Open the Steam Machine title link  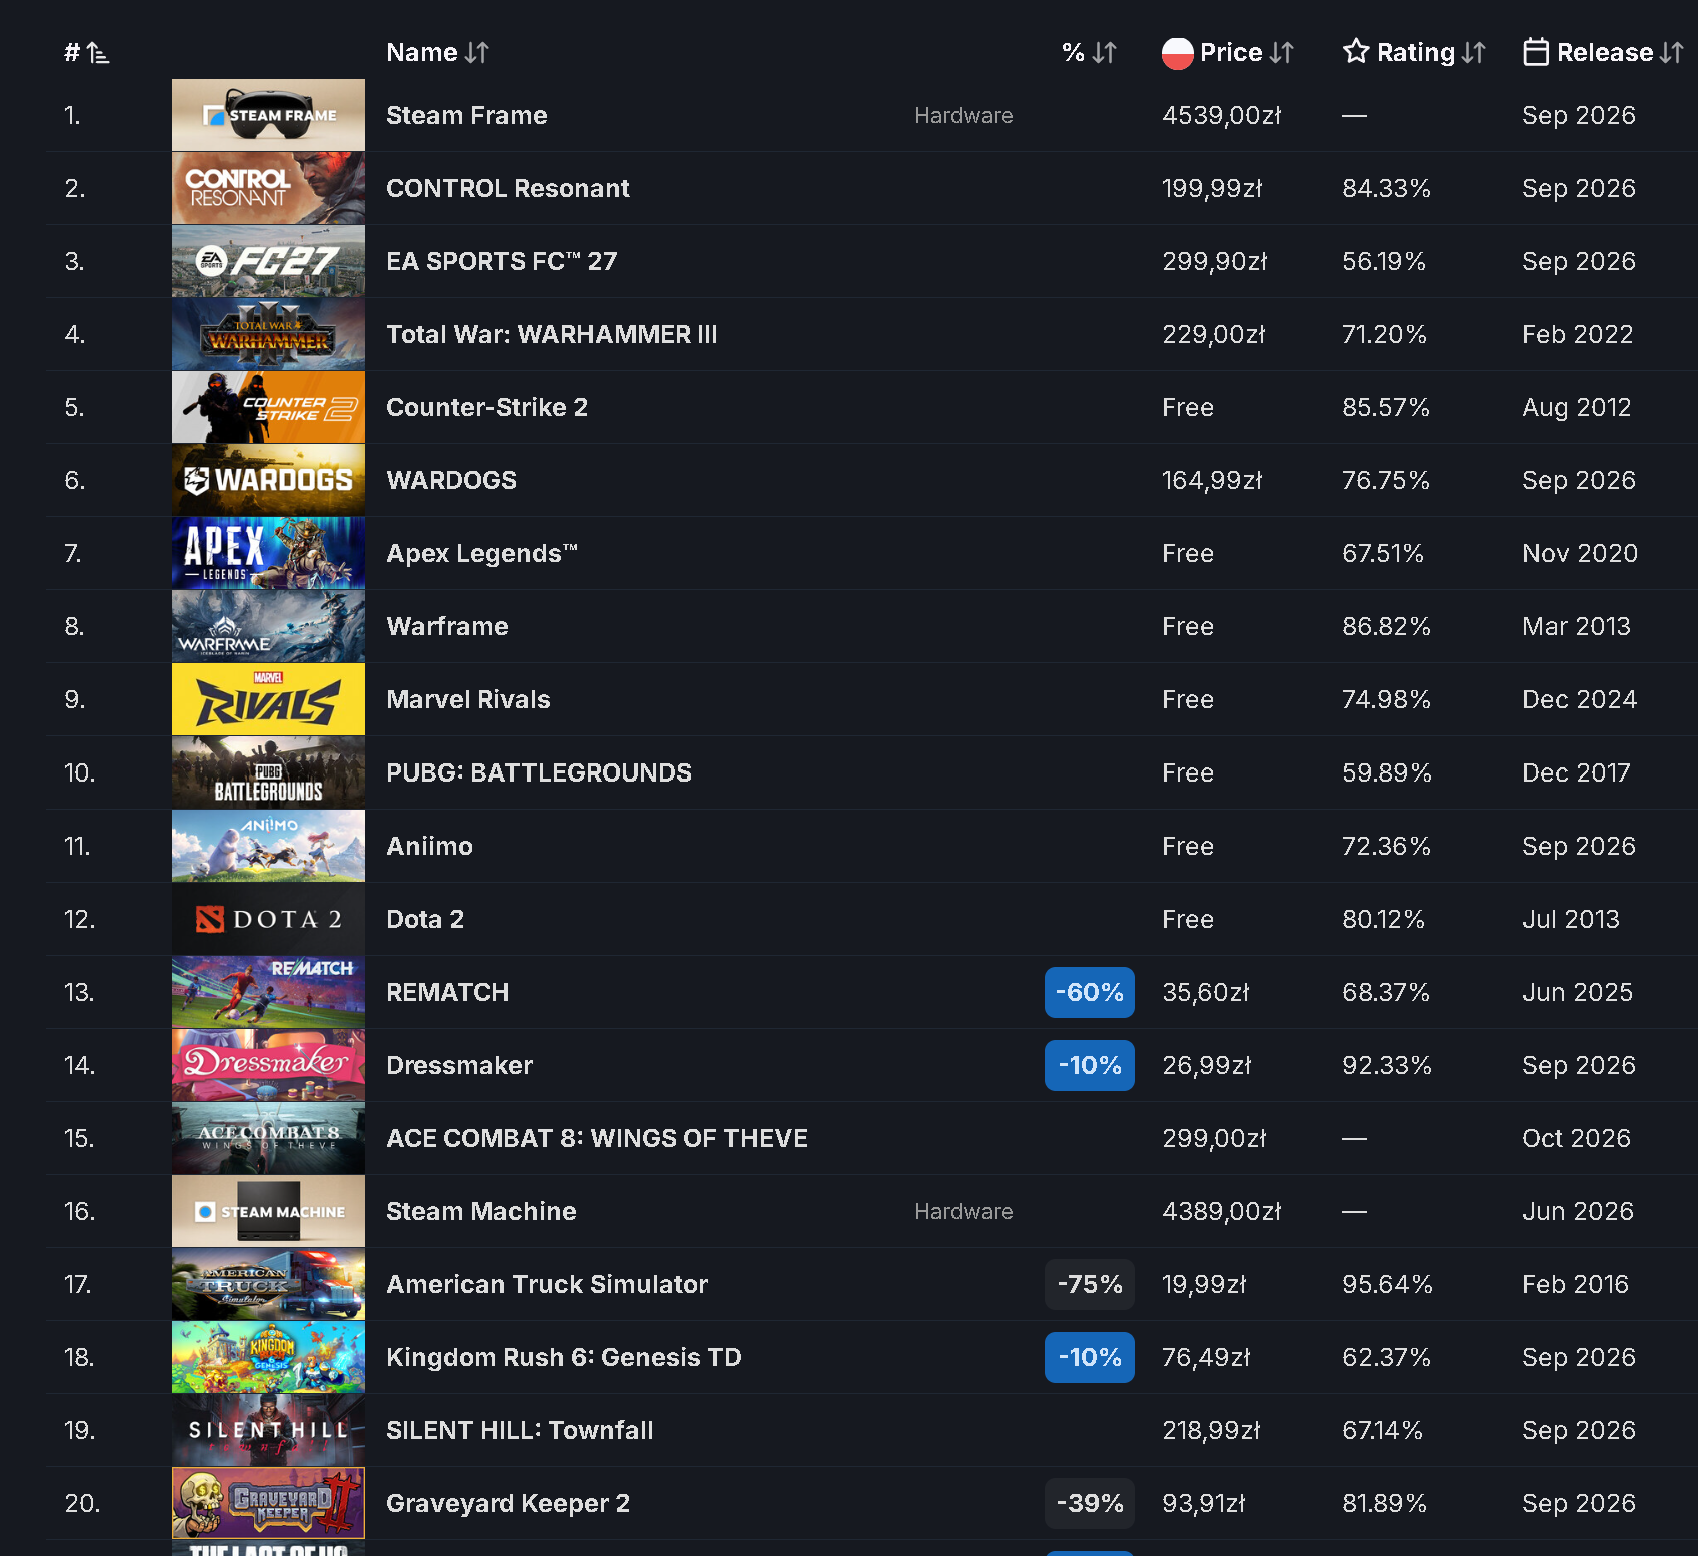click(x=482, y=1211)
